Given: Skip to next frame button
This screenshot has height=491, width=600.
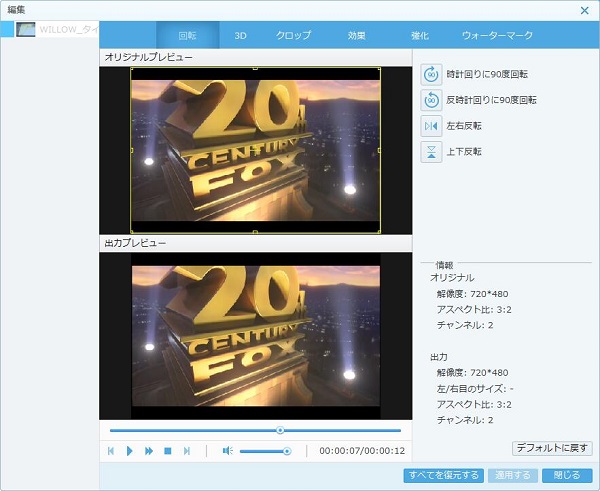Looking at the screenshot, I should click(187, 451).
